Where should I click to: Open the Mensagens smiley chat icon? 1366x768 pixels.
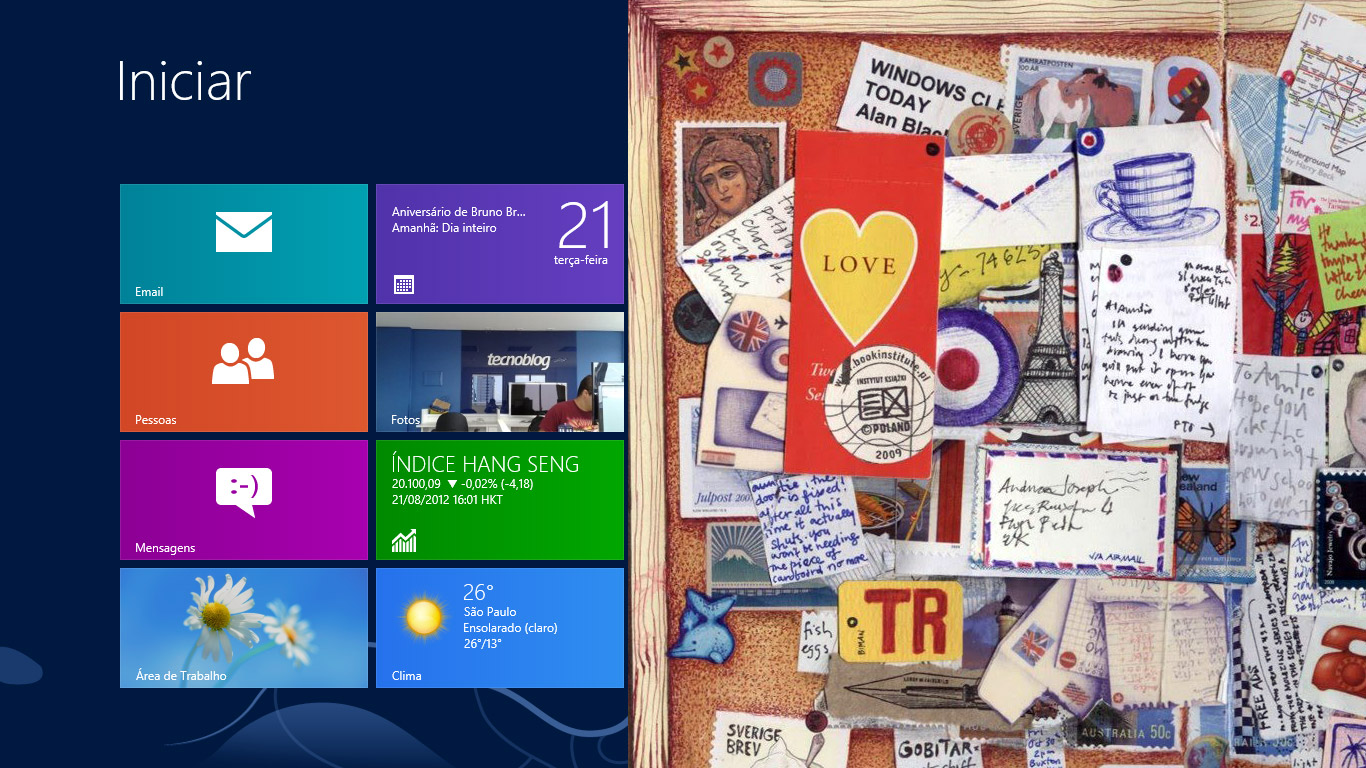pos(244,492)
